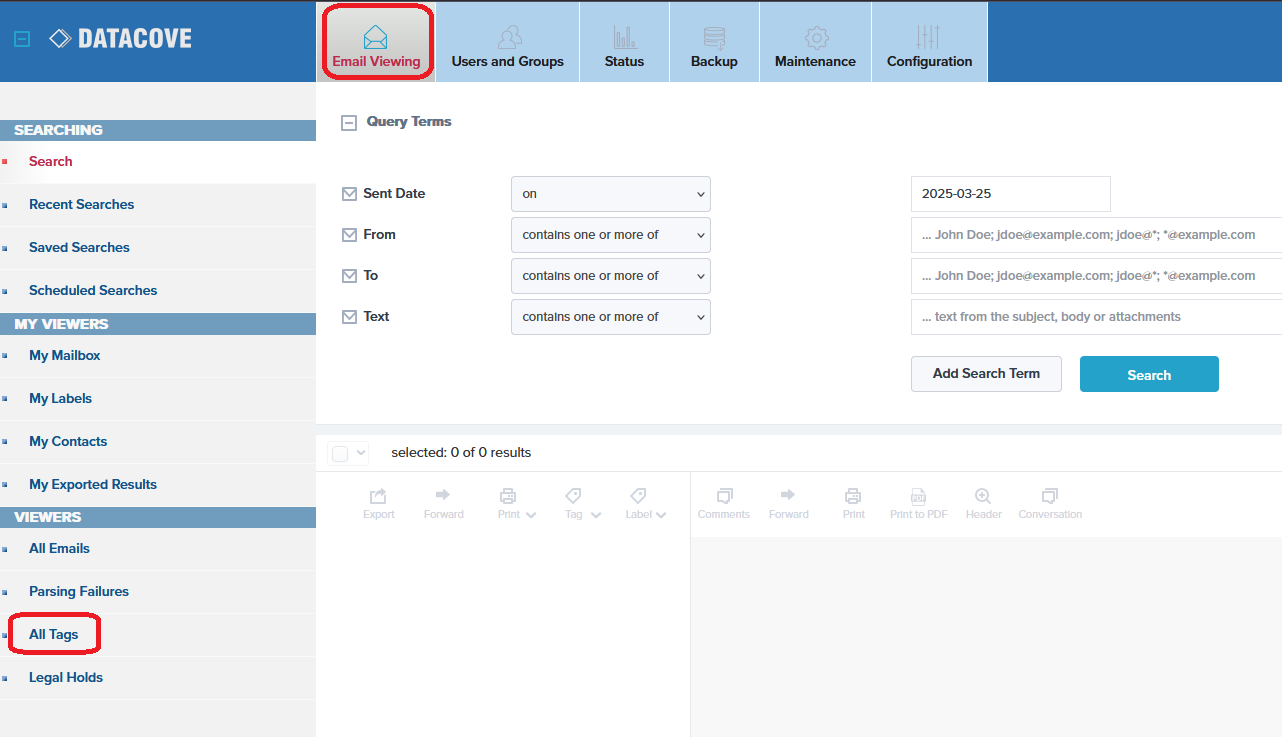Viewport: 1282px width, 737px height.
Task: Click the Add Search Term button
Action: 985,374
